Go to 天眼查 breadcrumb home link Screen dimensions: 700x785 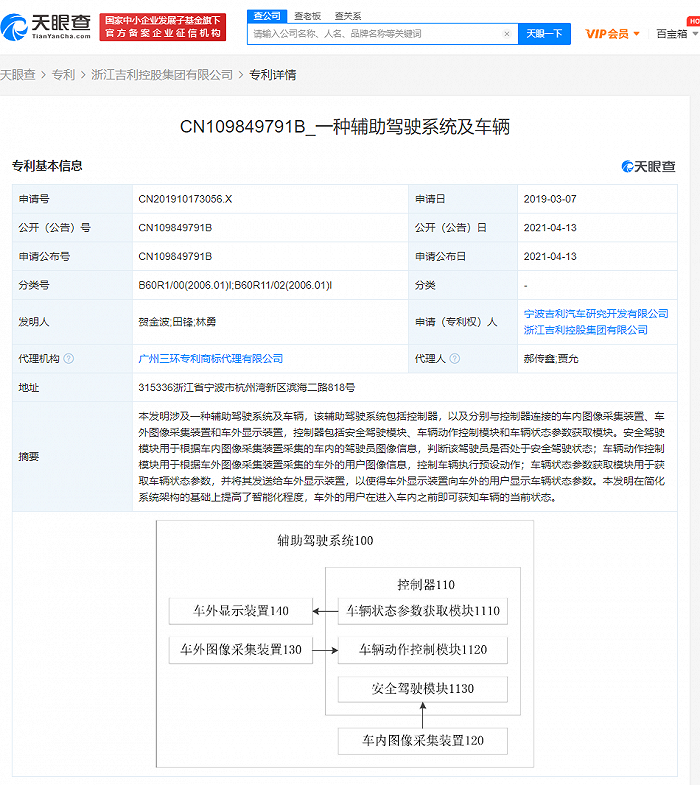click(x=18, y=75)
